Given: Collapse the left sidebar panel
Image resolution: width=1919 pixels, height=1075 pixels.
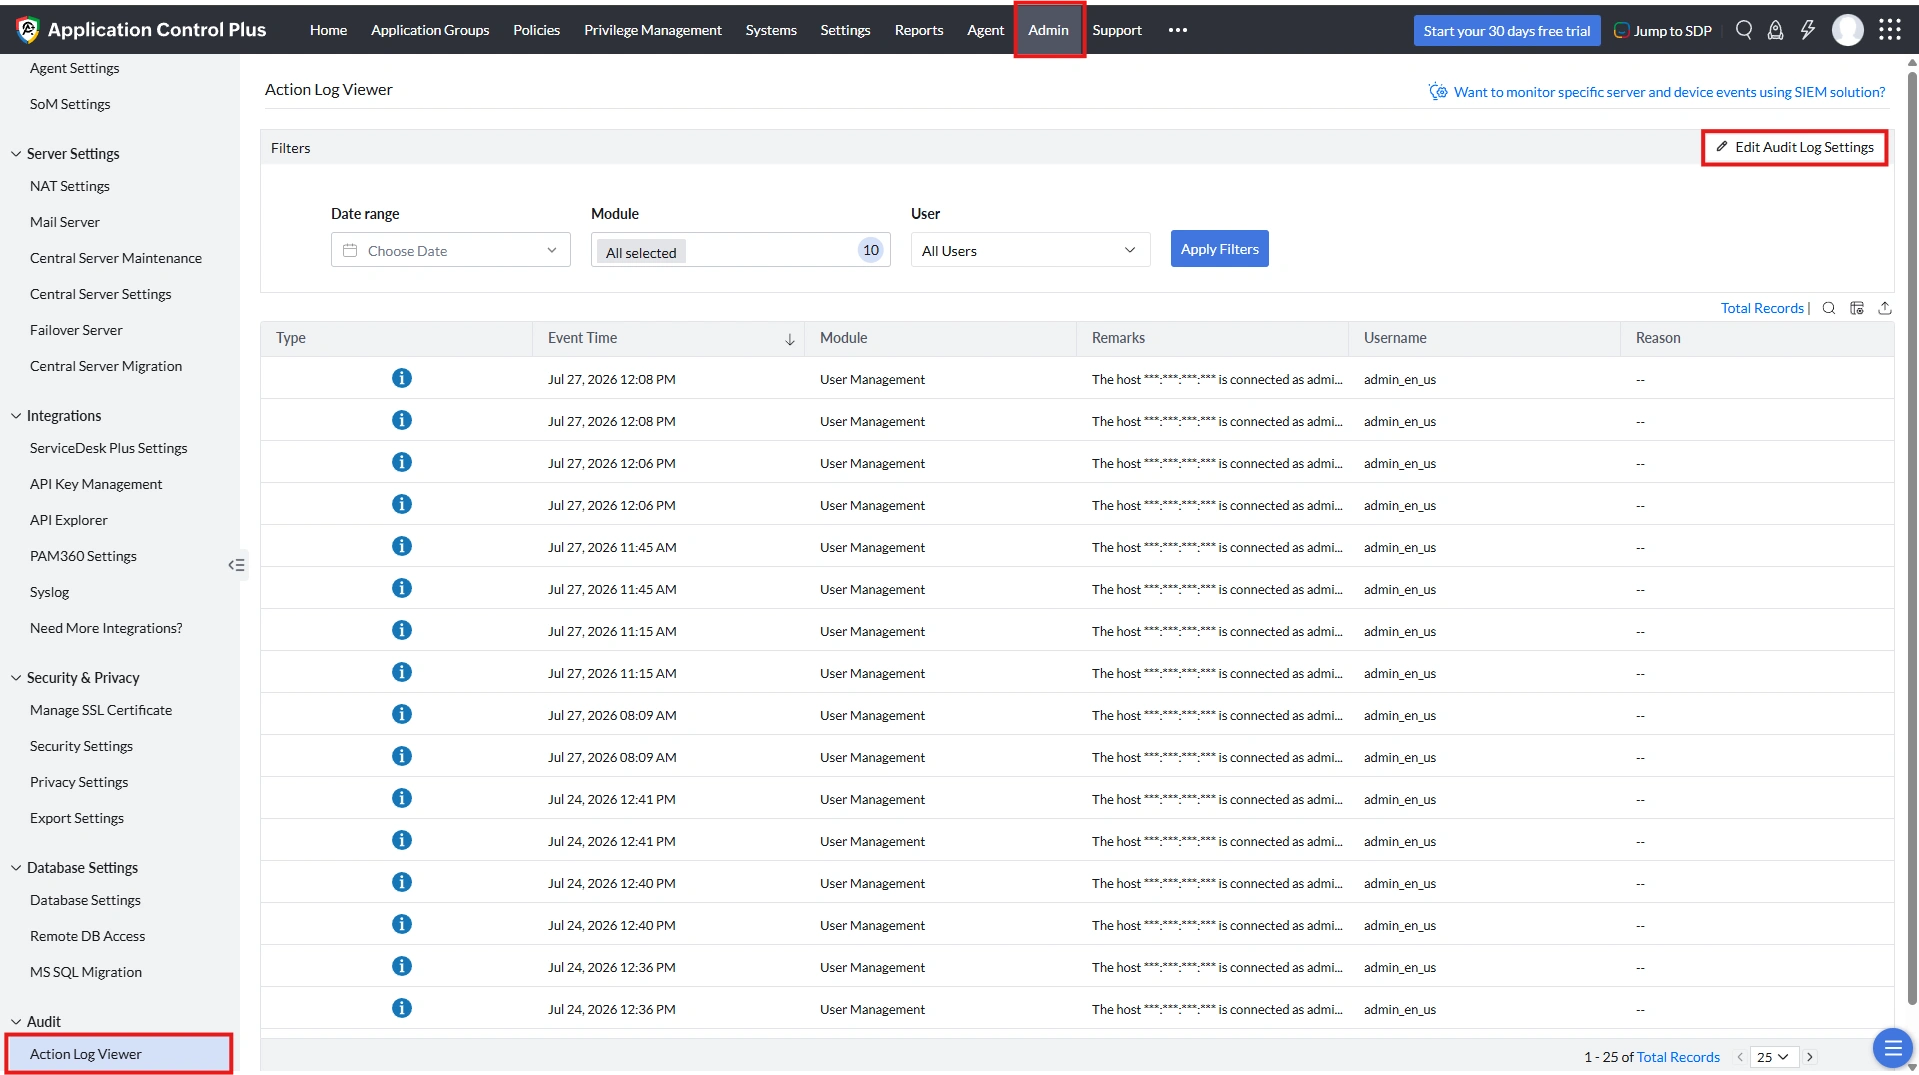Looking at the screenshot, I should (x=236, y=565).
